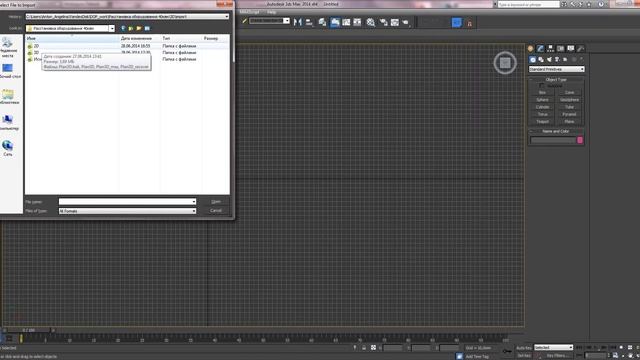This screenshot has width=640, height=360.
Task: Switch to the Utilities hammer panel icon
Action: click(580, 48)
